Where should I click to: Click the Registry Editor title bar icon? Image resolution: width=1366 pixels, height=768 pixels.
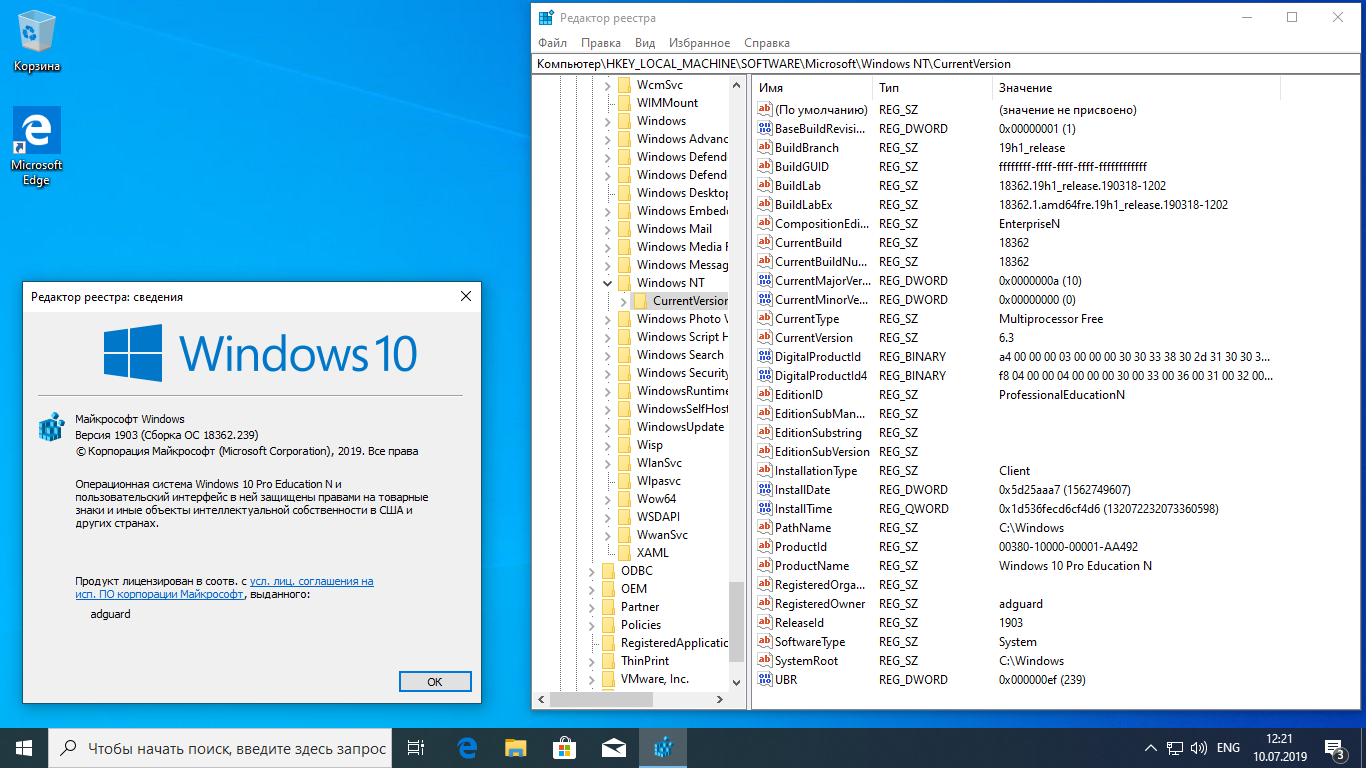(546, 18)
